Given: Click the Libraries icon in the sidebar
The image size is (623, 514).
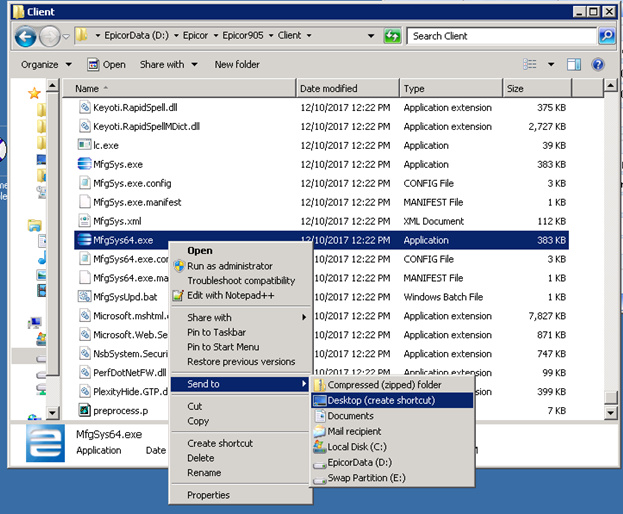Looking at the screenshot, I should tap(35, 225).
